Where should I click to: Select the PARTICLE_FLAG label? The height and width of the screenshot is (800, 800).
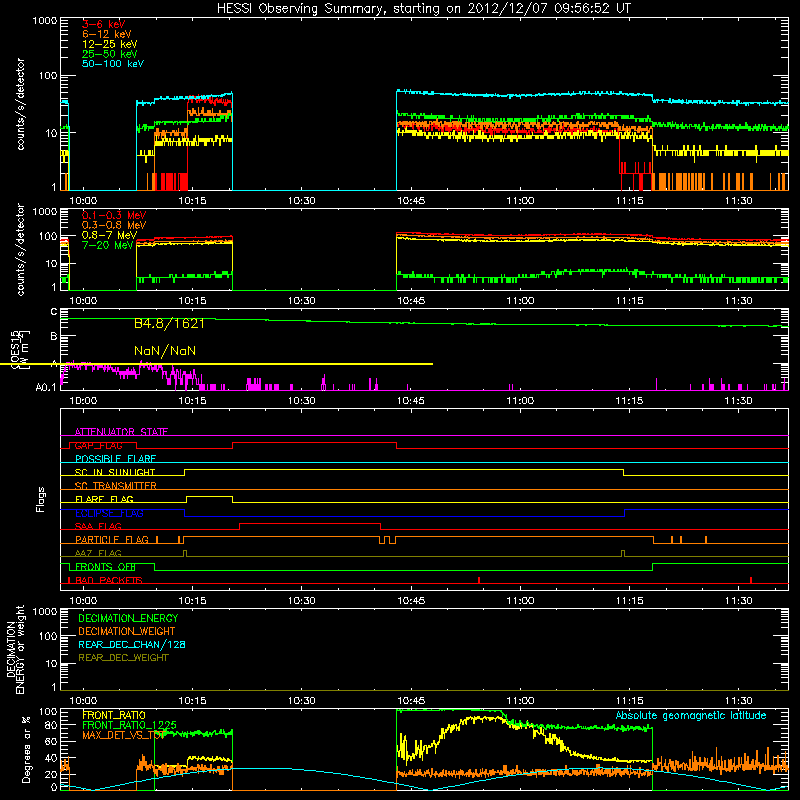coord(112,539)
